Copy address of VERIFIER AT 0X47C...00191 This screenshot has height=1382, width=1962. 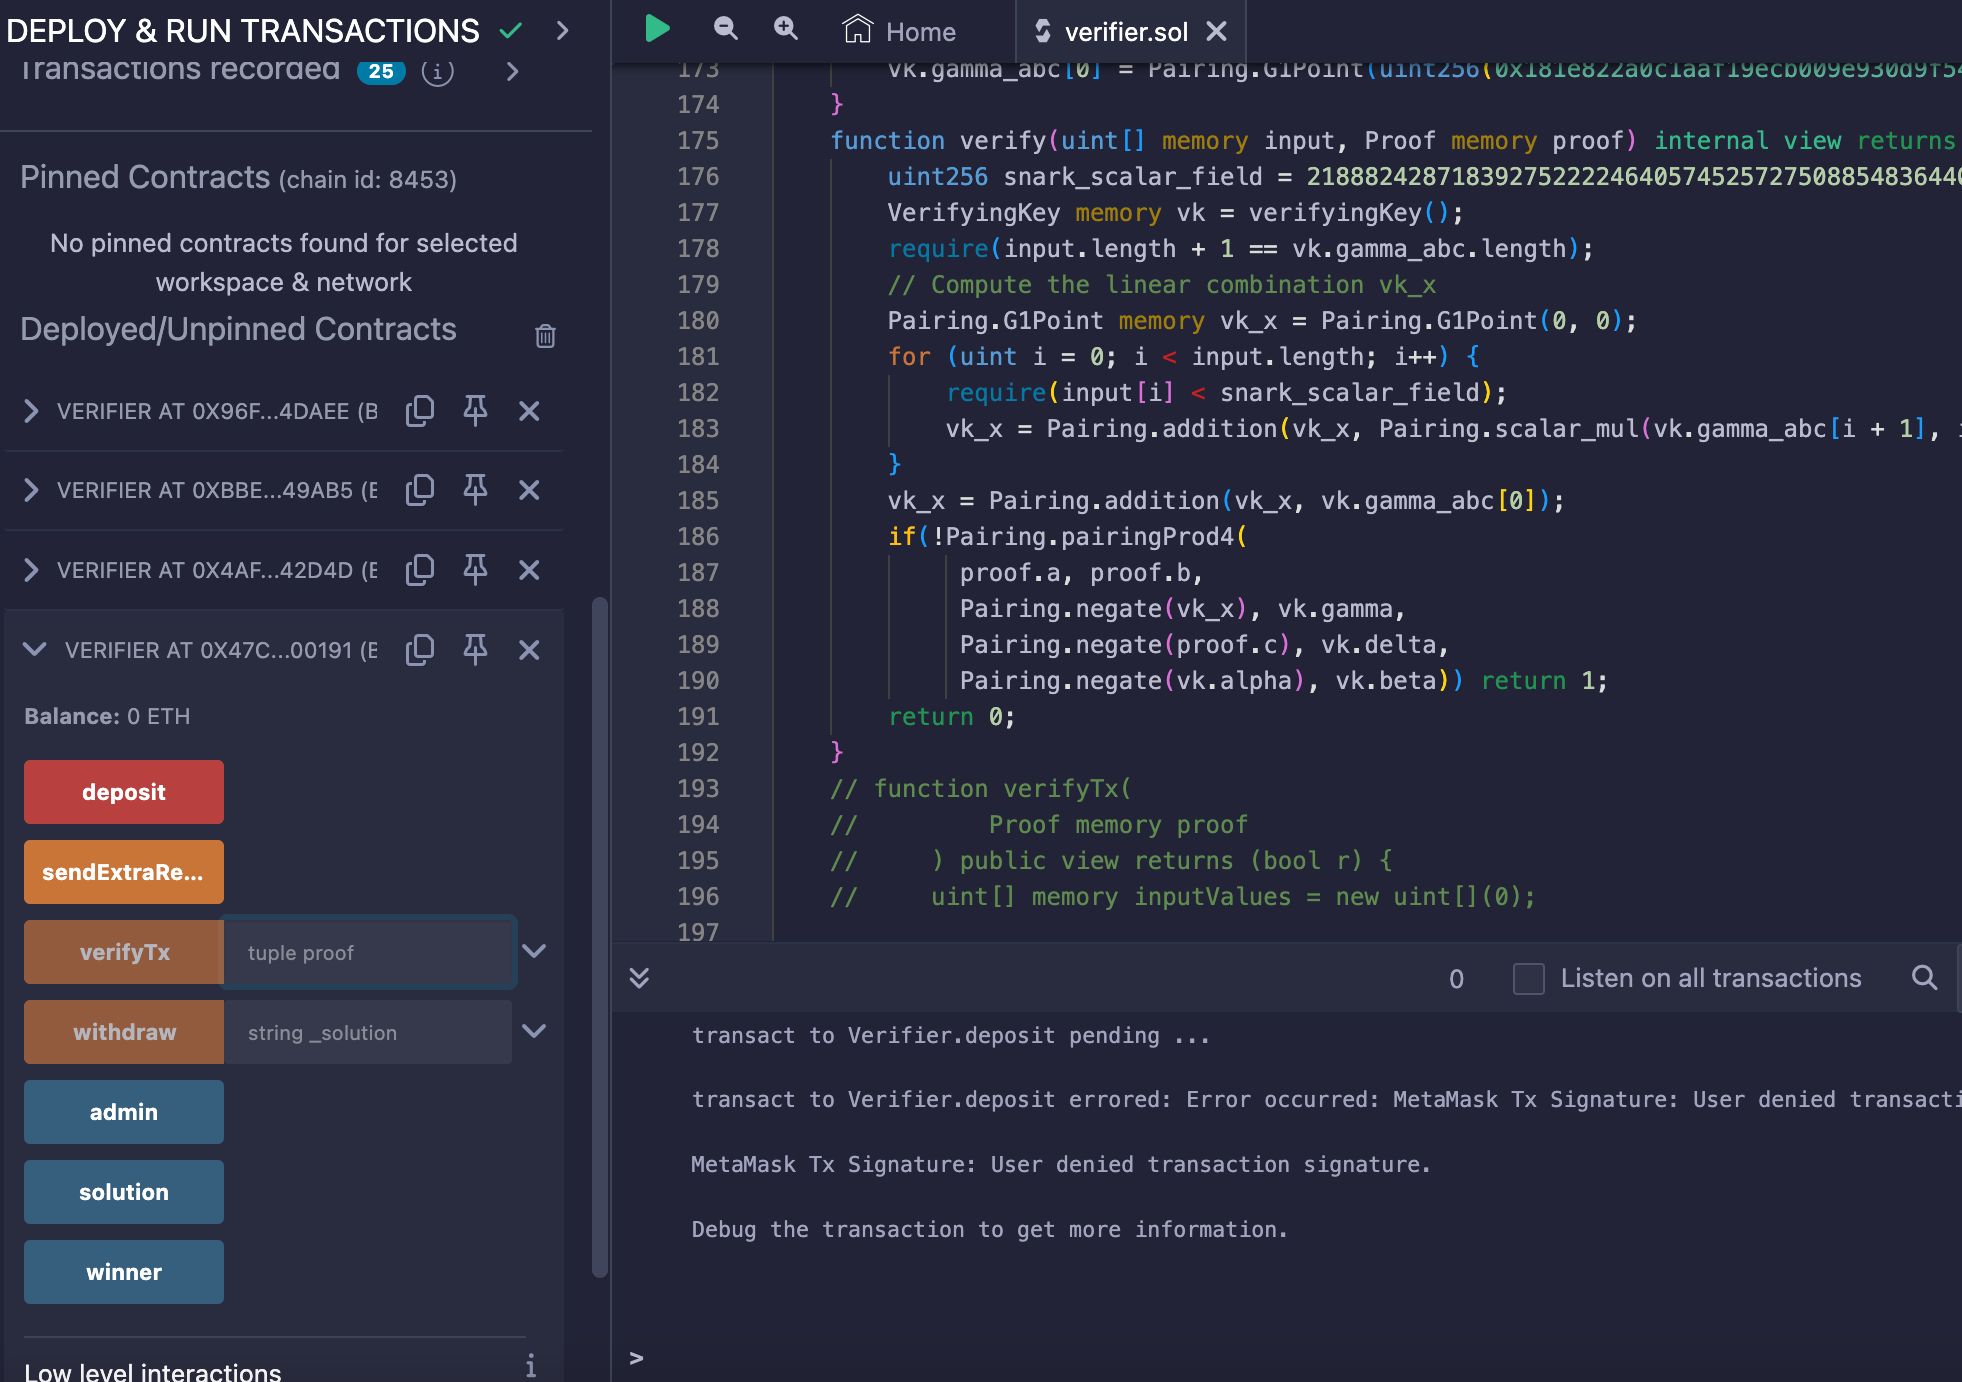[x=420, y=650]
